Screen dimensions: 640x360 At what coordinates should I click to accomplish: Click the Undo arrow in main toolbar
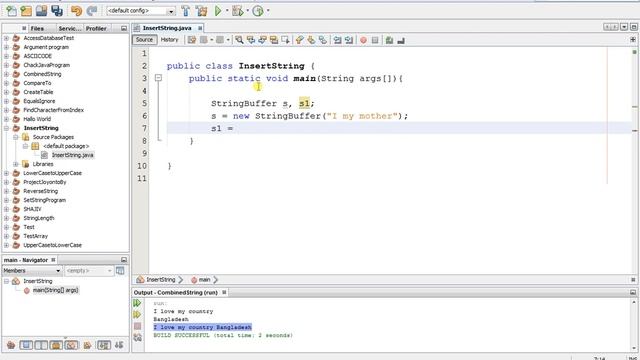click(x=76, y=11)
